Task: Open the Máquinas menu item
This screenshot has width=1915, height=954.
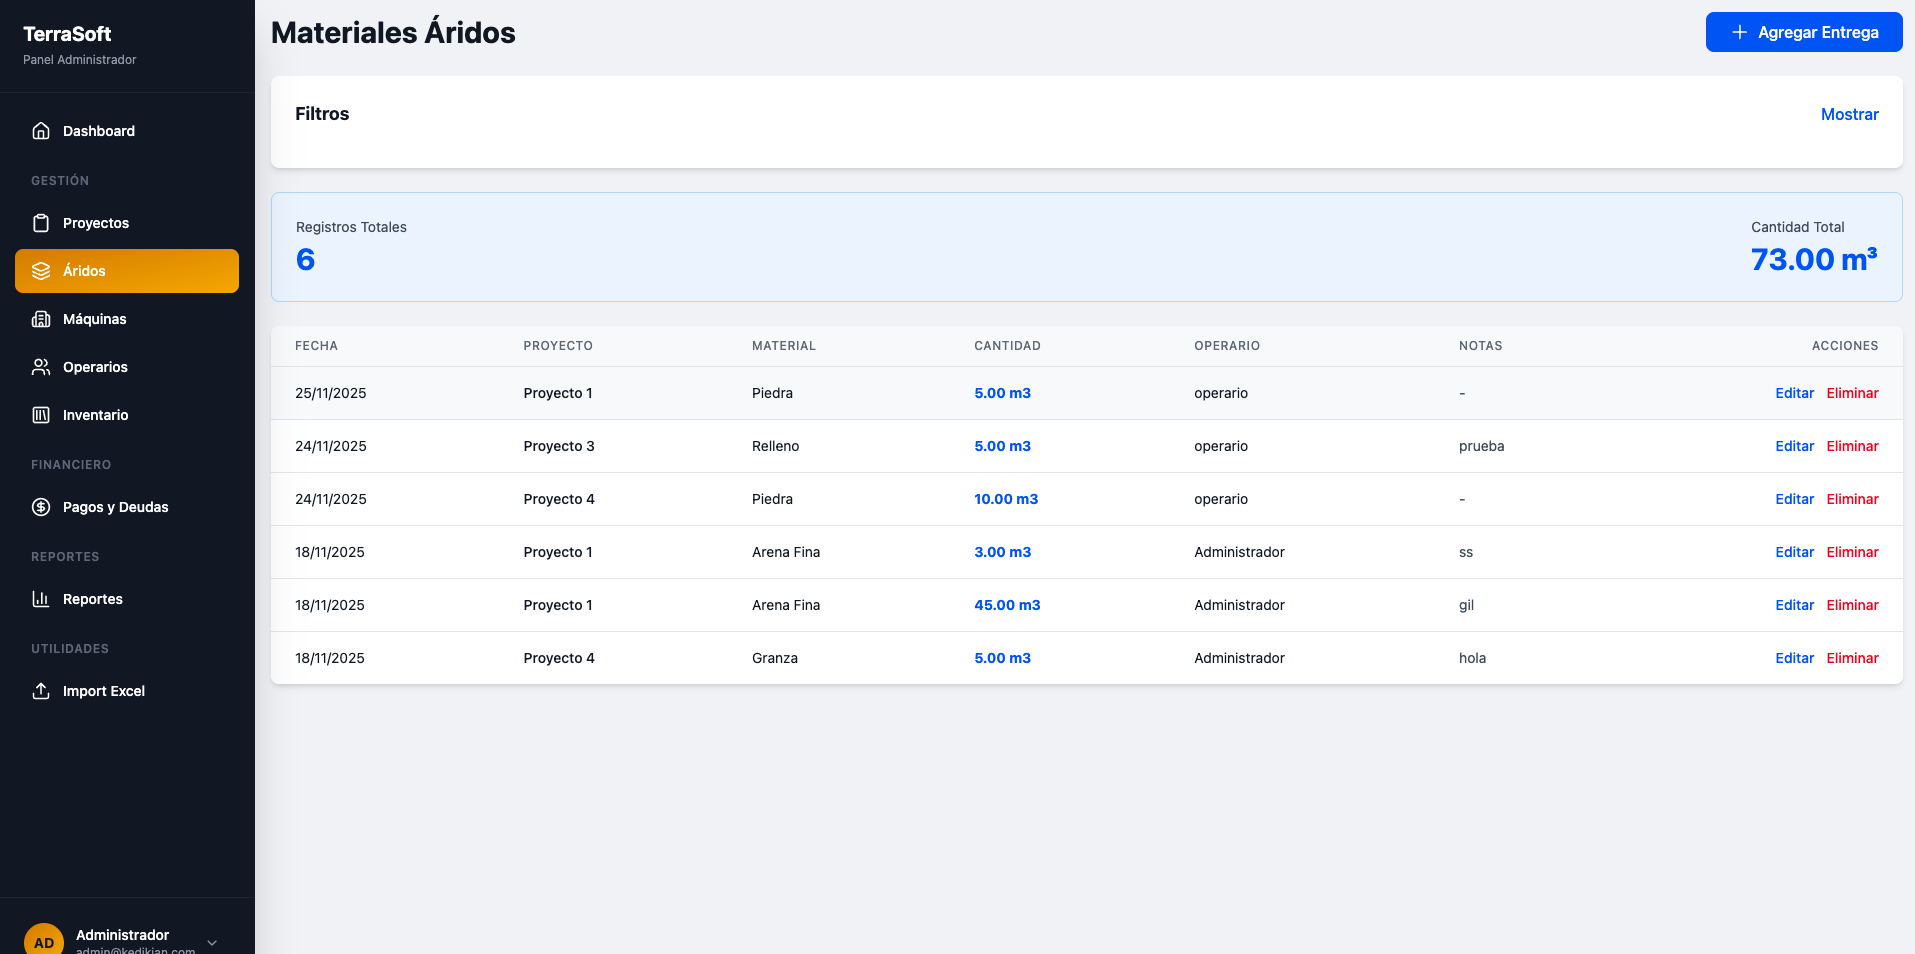Action: (94, 319)
